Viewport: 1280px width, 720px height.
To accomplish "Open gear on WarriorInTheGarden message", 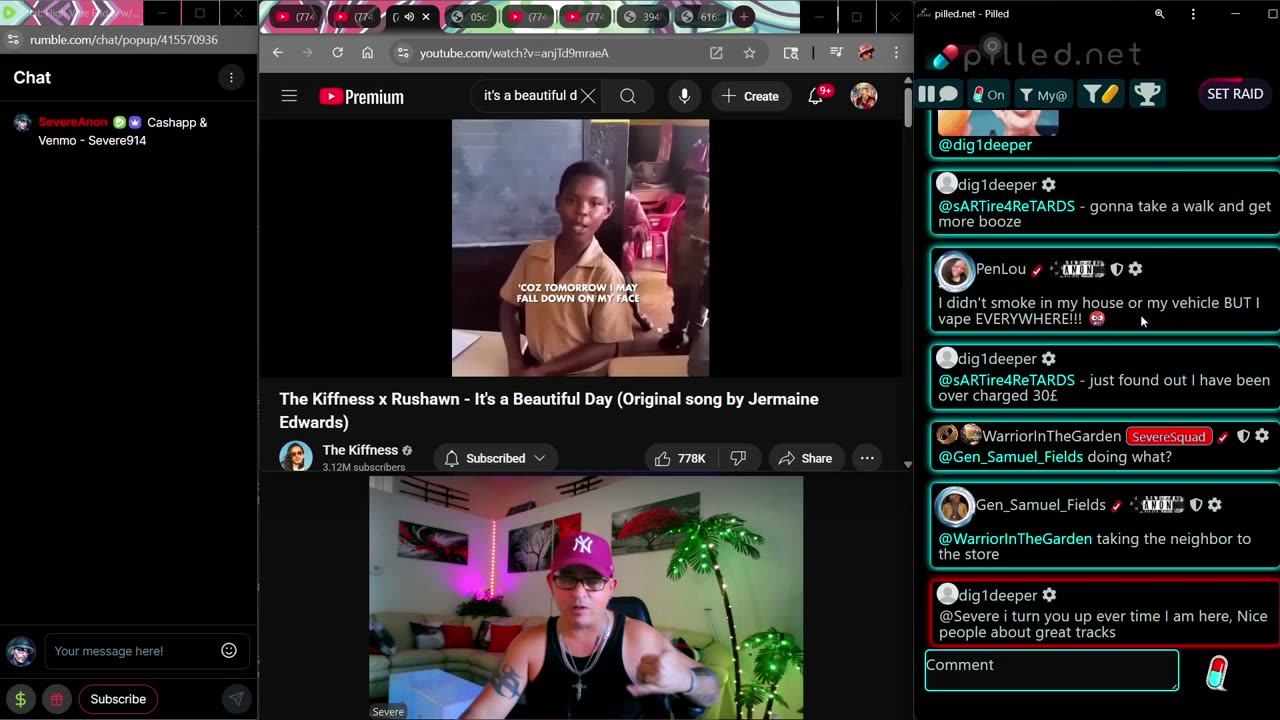I will click(1262, 436).
